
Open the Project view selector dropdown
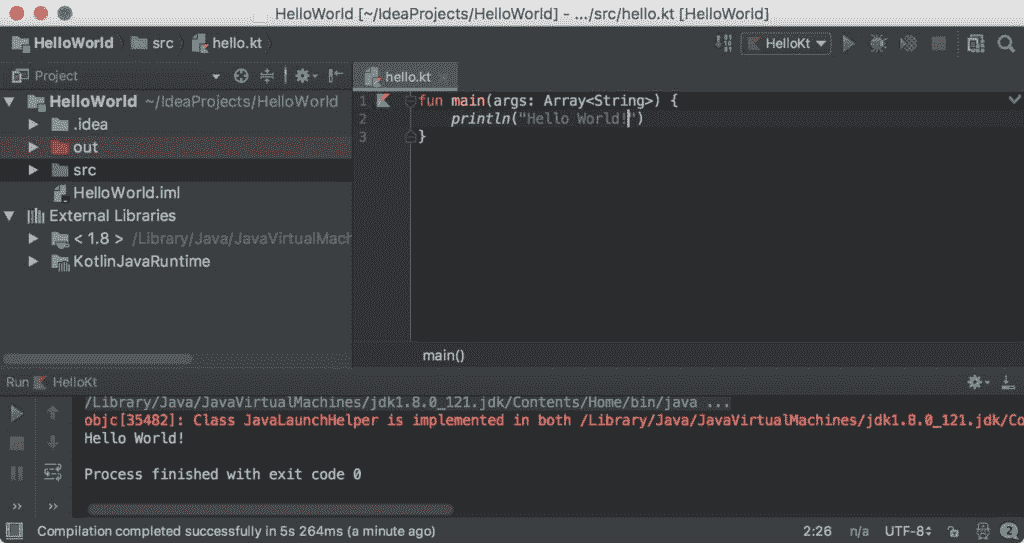click(216, 76)
